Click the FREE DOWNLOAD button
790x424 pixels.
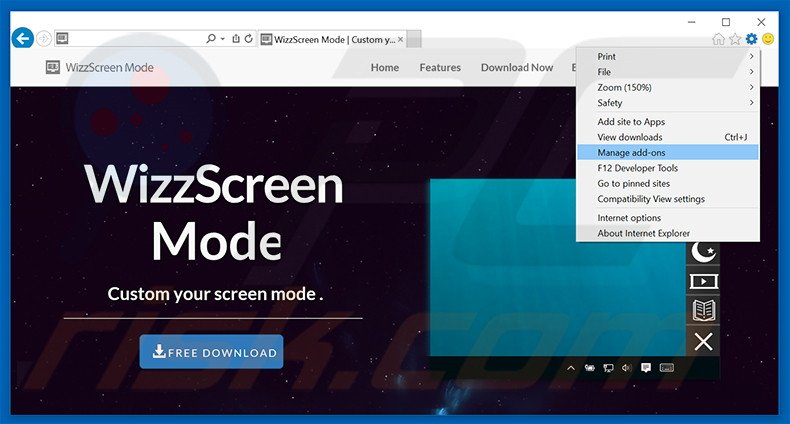212,352
